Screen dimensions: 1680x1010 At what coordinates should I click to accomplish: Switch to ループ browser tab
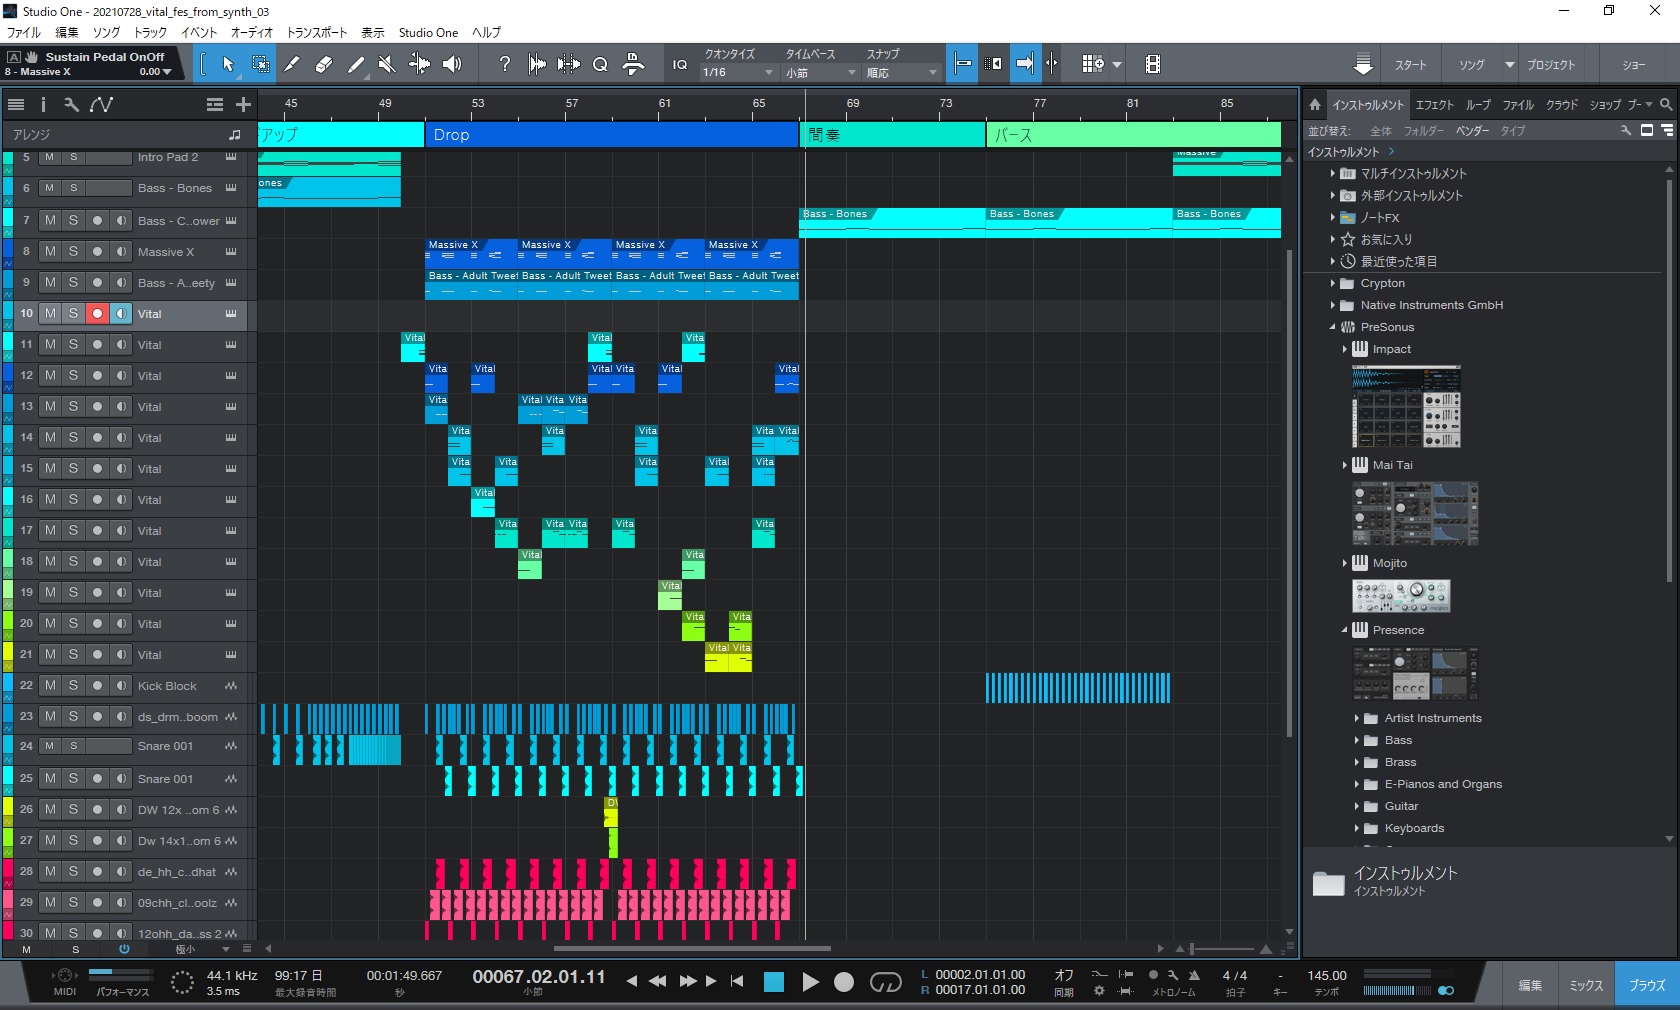click(1478, 104)
